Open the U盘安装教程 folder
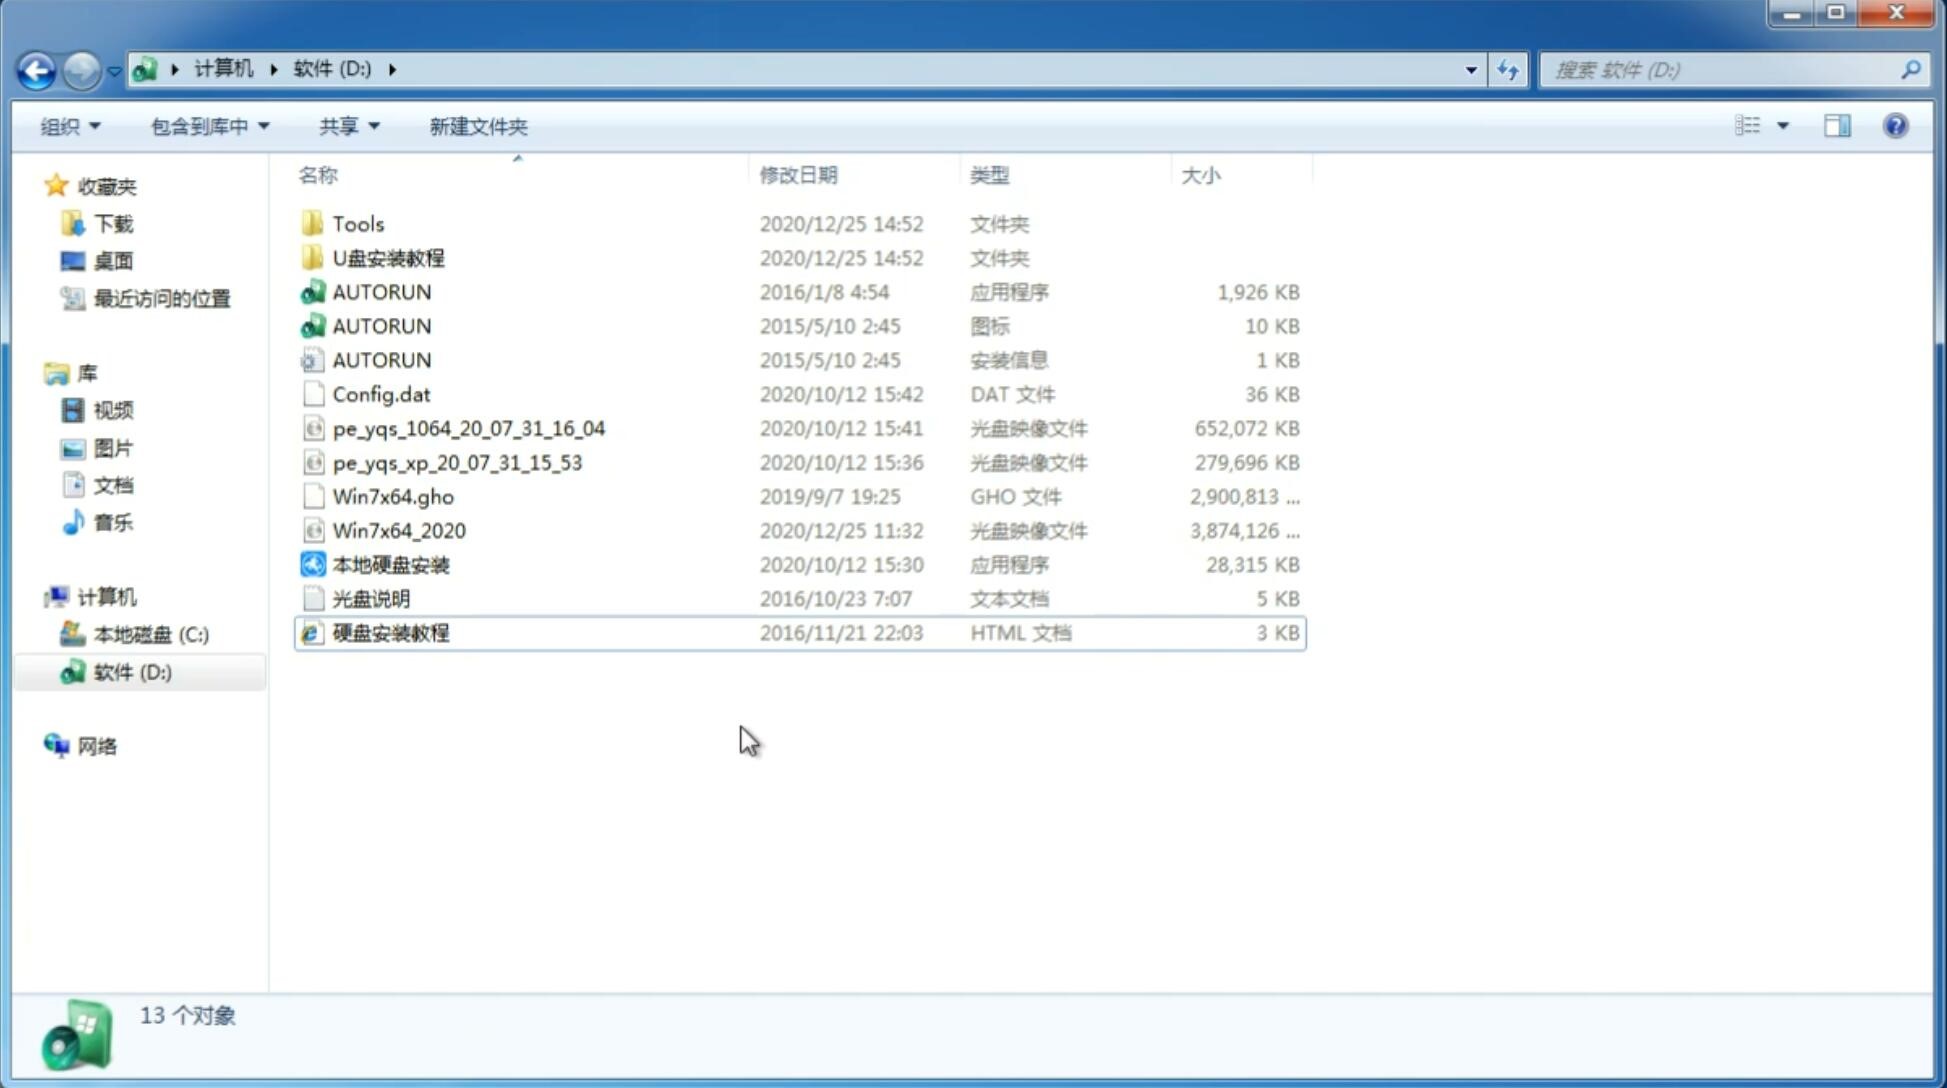Screen dimensions: 1947x1088 point(389,257)
